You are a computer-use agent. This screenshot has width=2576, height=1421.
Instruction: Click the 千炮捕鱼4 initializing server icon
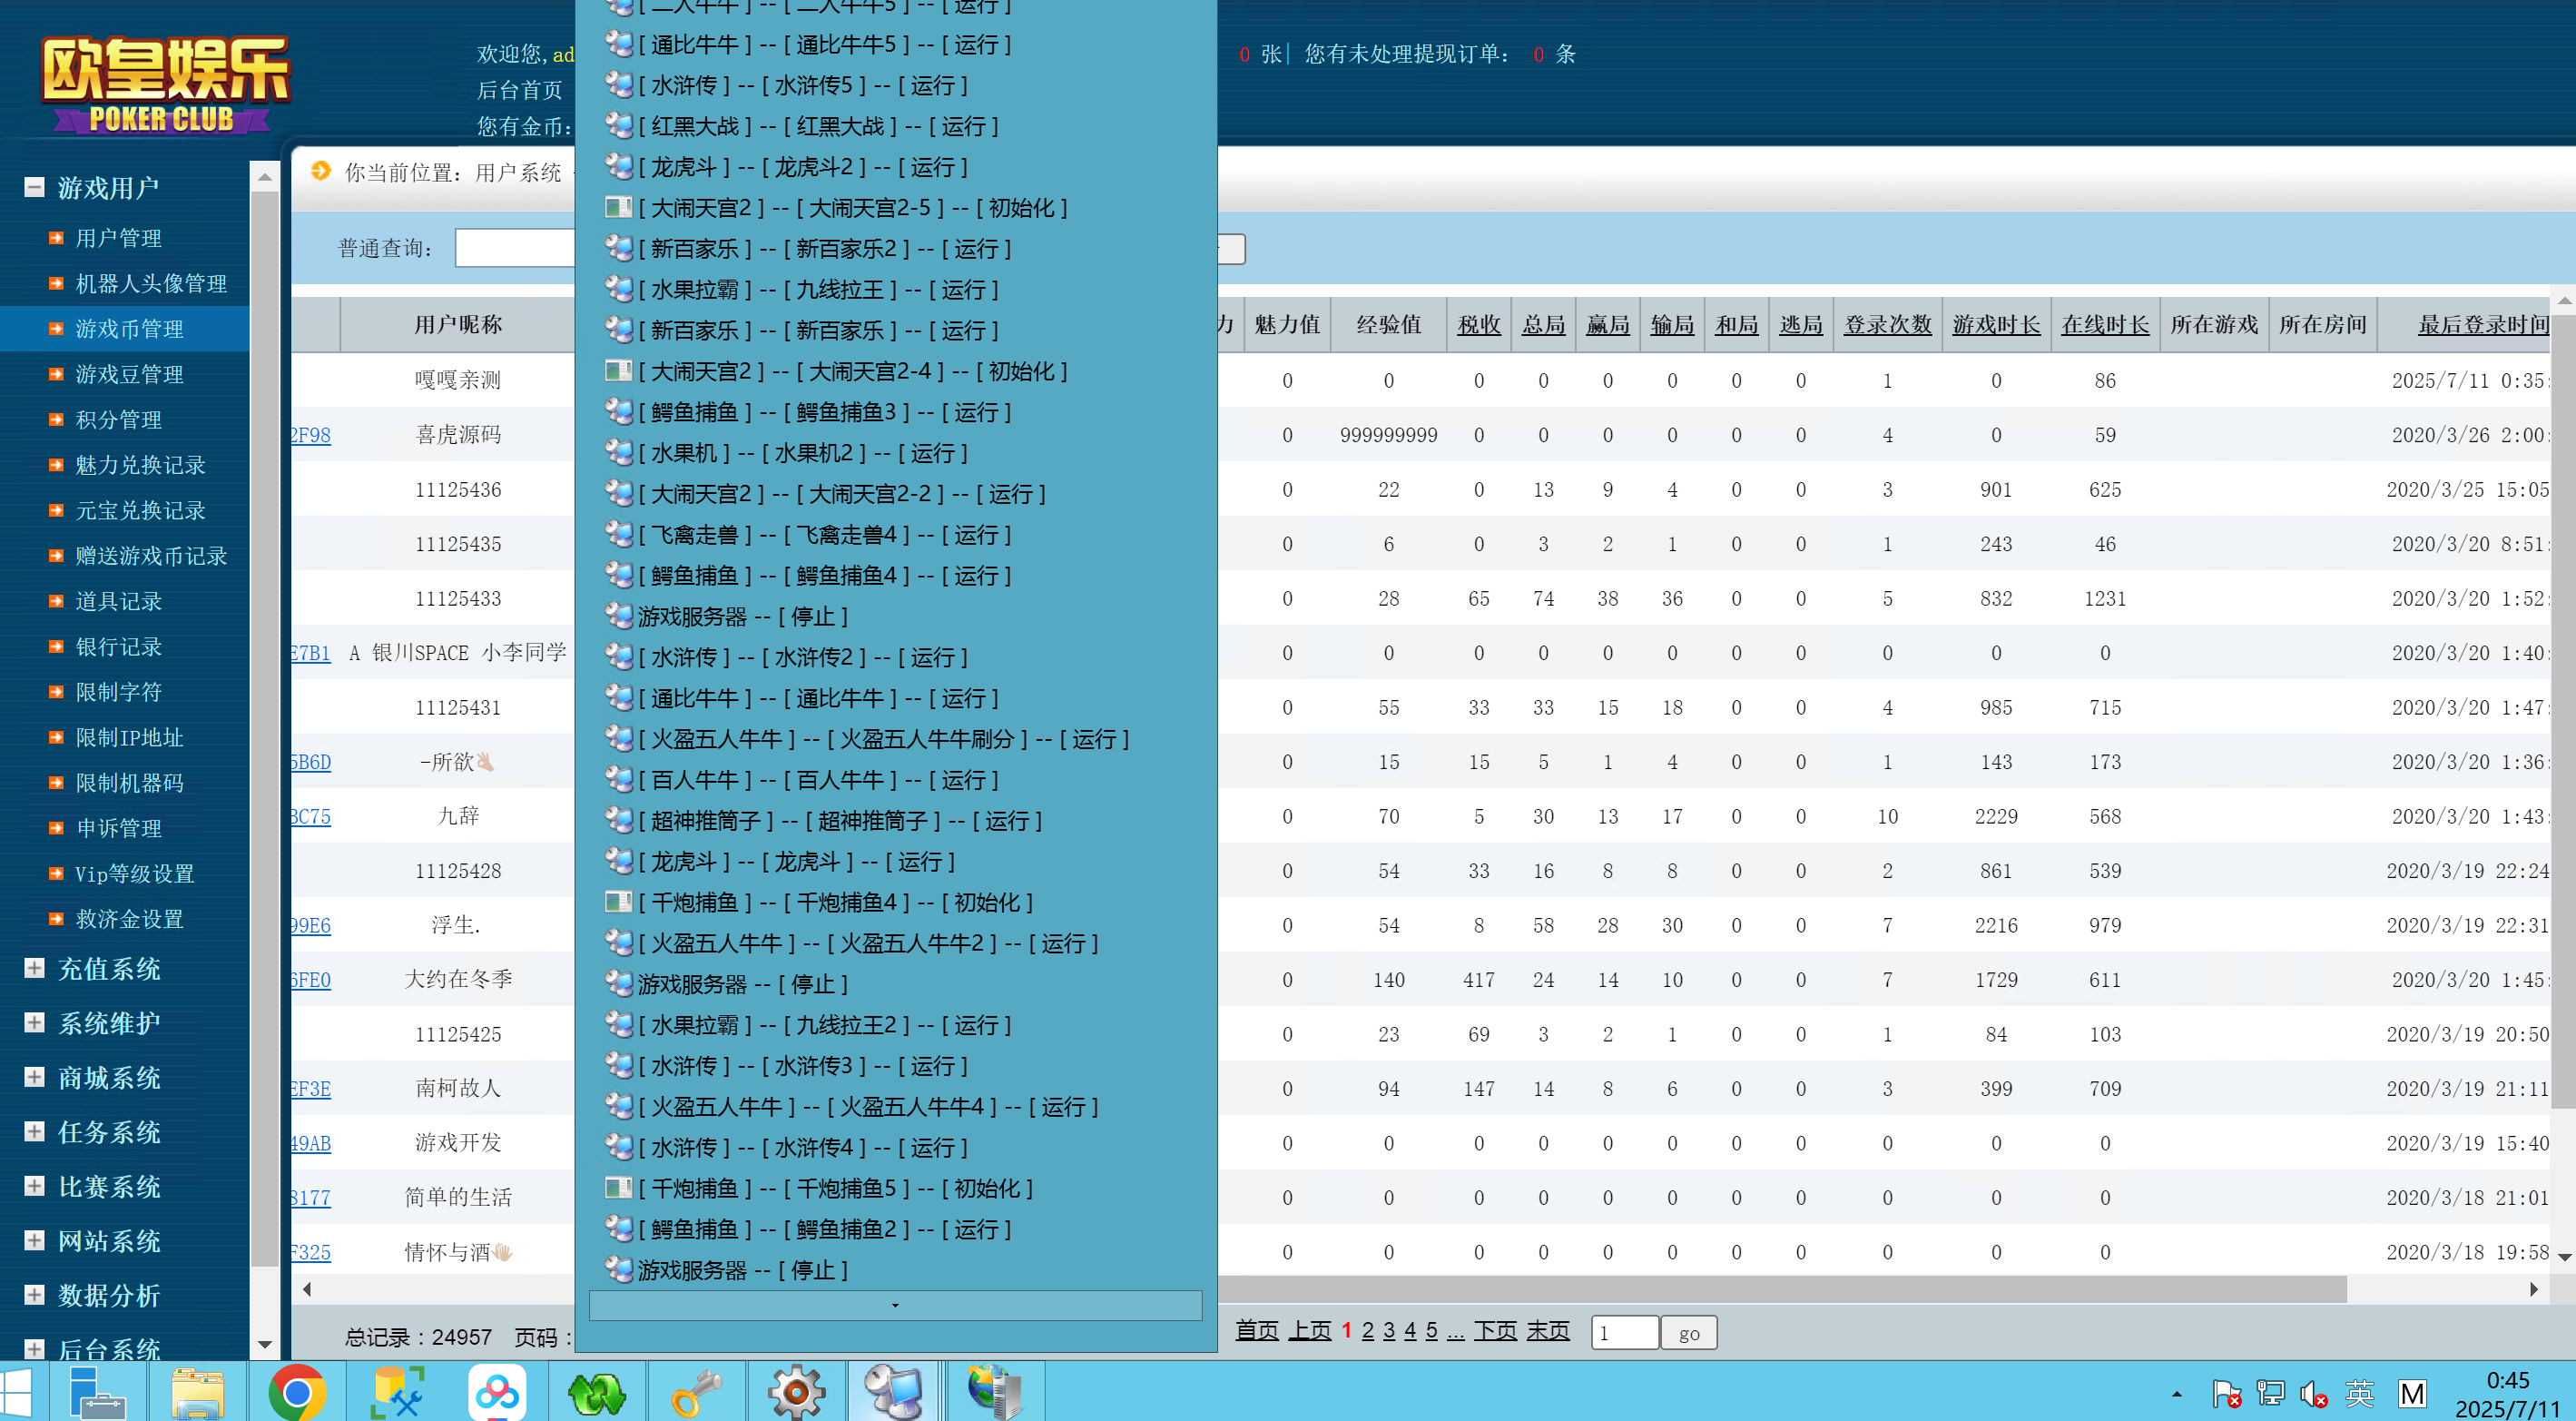(x=618, y=902)
